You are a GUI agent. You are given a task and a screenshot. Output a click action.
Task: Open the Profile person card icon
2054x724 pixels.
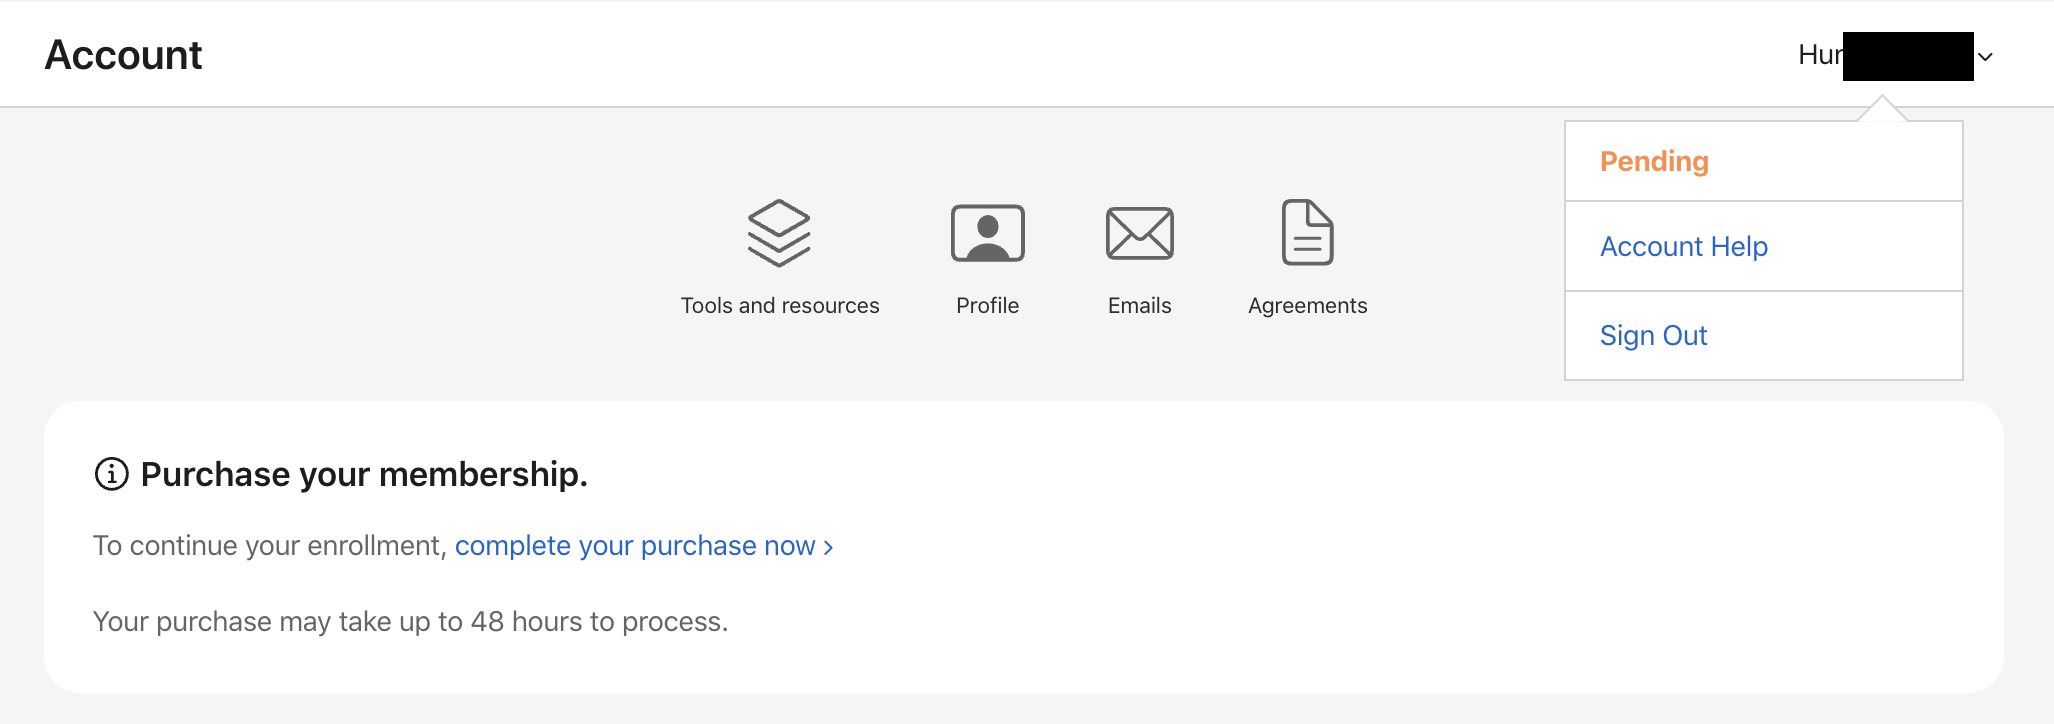point(987,233)
